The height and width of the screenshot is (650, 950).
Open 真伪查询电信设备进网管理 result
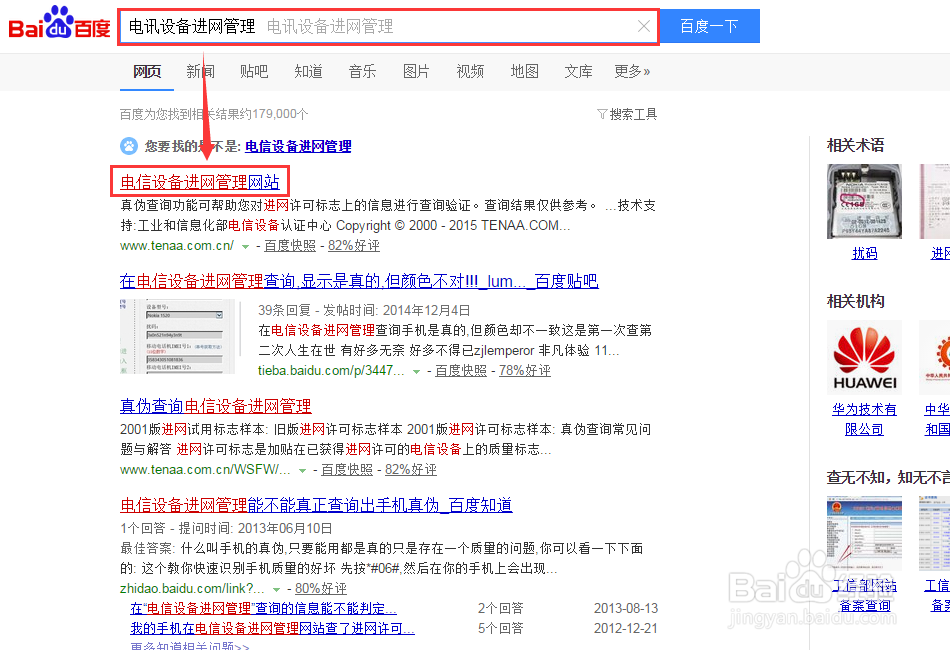216,406
